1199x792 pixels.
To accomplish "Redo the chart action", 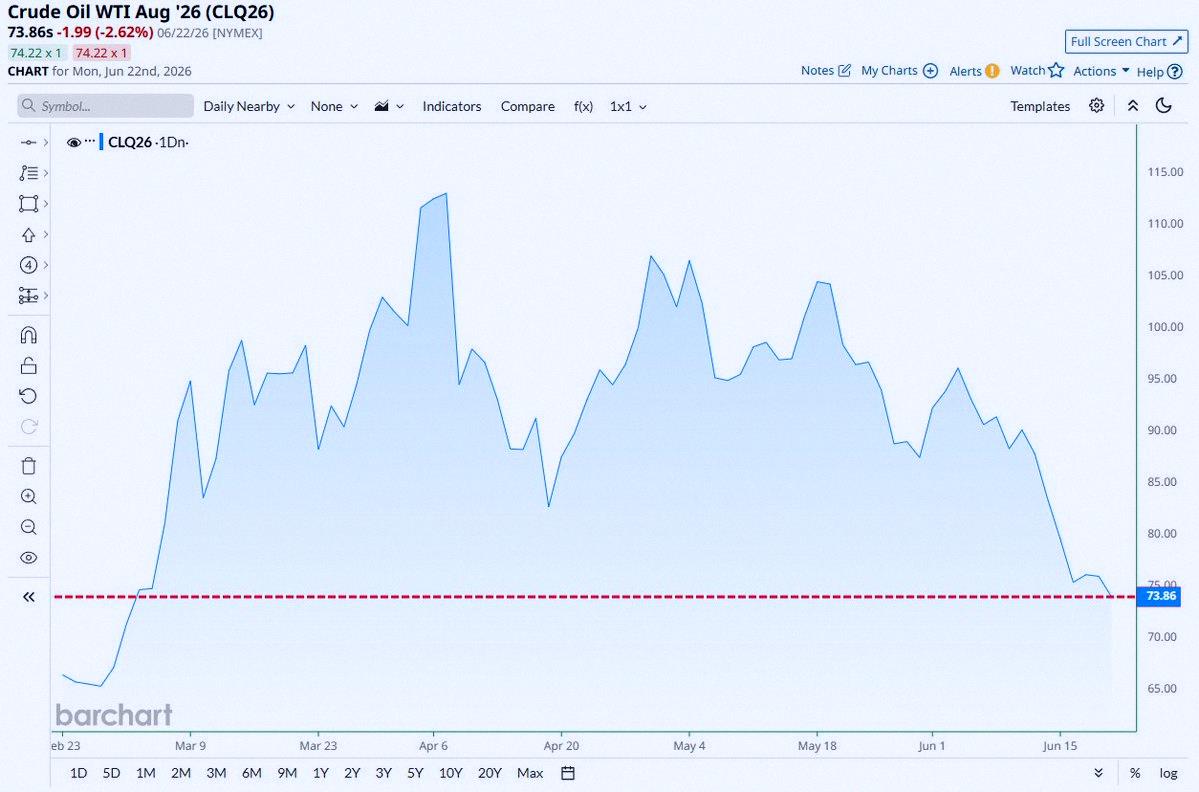I will click(x=28, y=427).
